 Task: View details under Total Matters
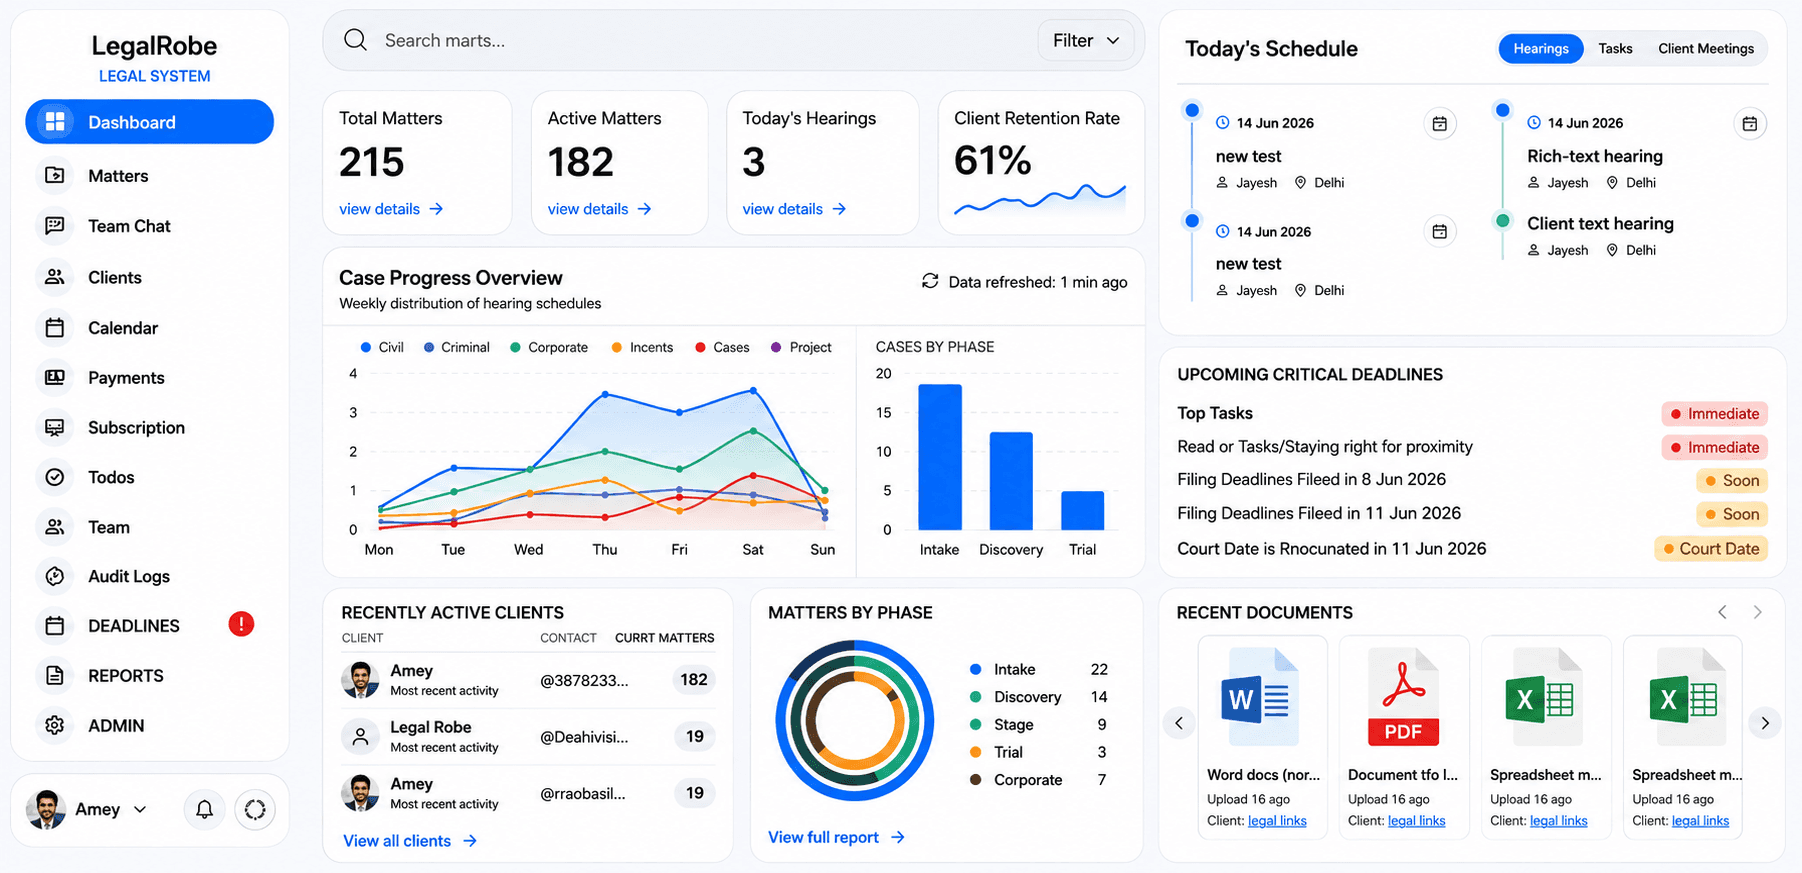[391, 209]
